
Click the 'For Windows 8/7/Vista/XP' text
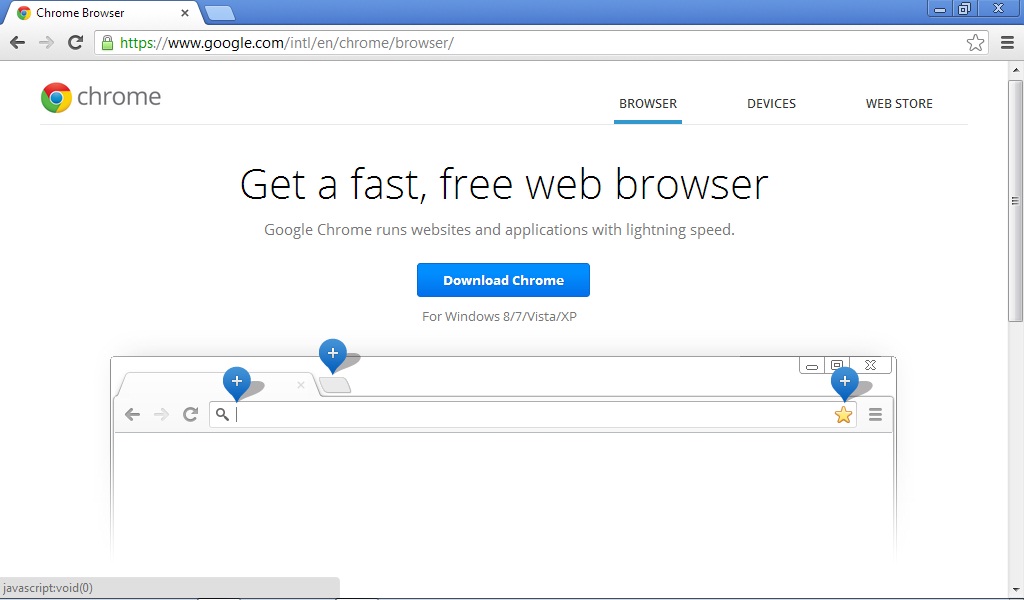[x=499, y=317]
